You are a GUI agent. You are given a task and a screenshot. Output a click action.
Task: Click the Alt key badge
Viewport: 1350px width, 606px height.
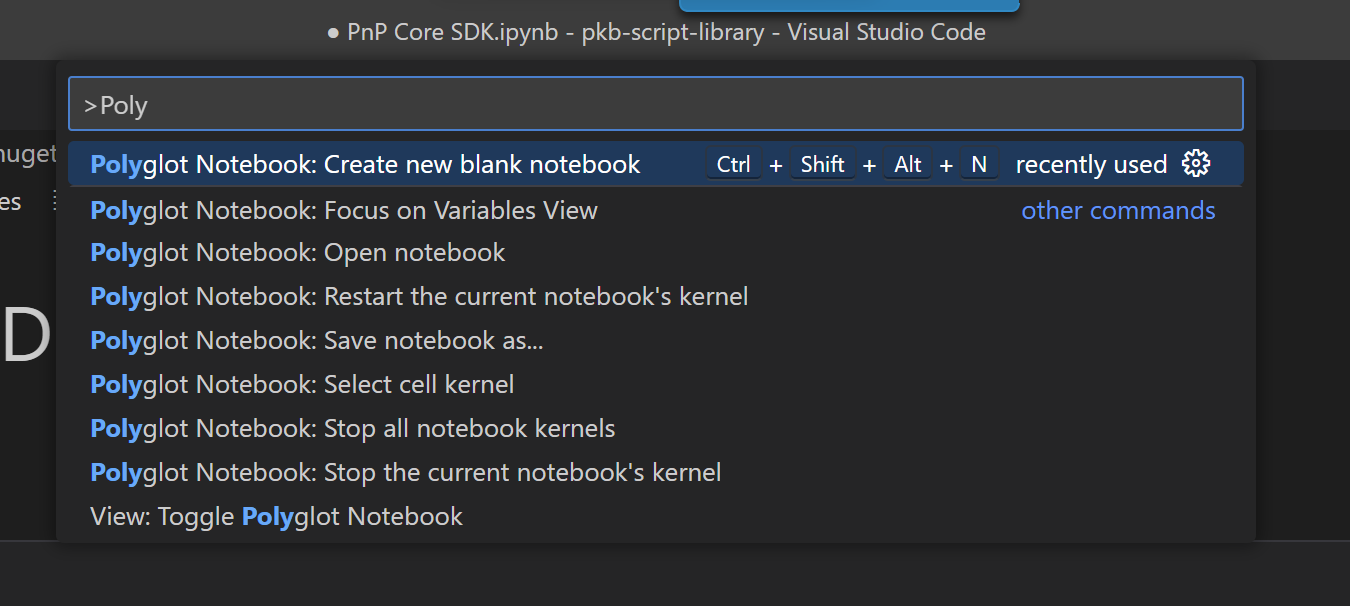(x=906, y=165)
